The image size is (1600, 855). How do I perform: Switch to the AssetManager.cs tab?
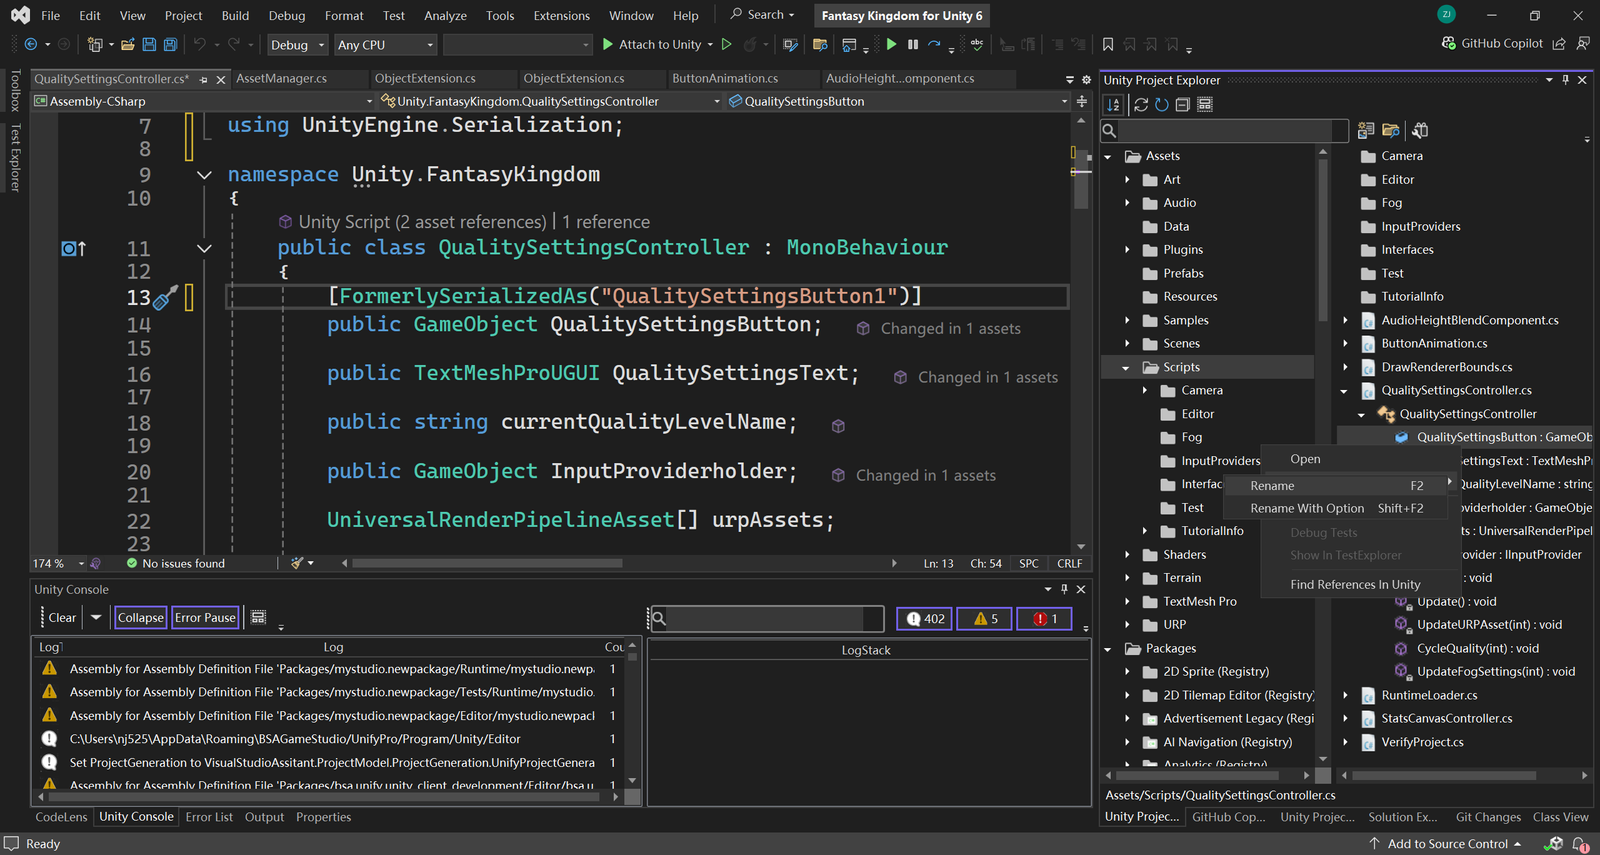[281, 79]
